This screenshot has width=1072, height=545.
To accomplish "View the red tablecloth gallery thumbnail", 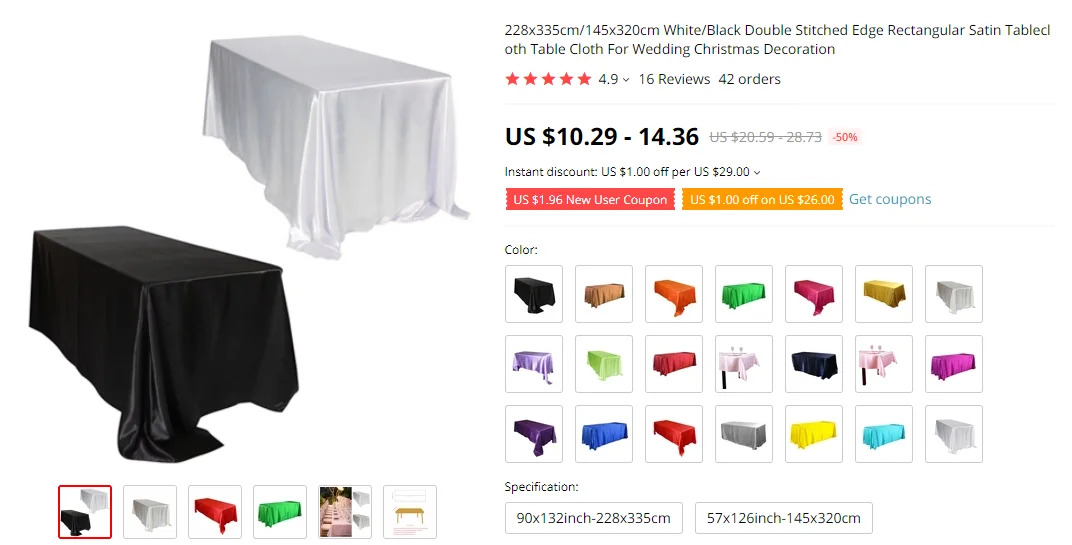I will coord(215,511).
